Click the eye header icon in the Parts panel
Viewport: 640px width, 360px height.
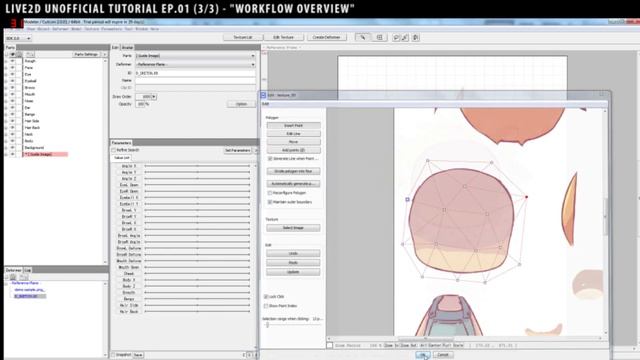click(12, 54)
